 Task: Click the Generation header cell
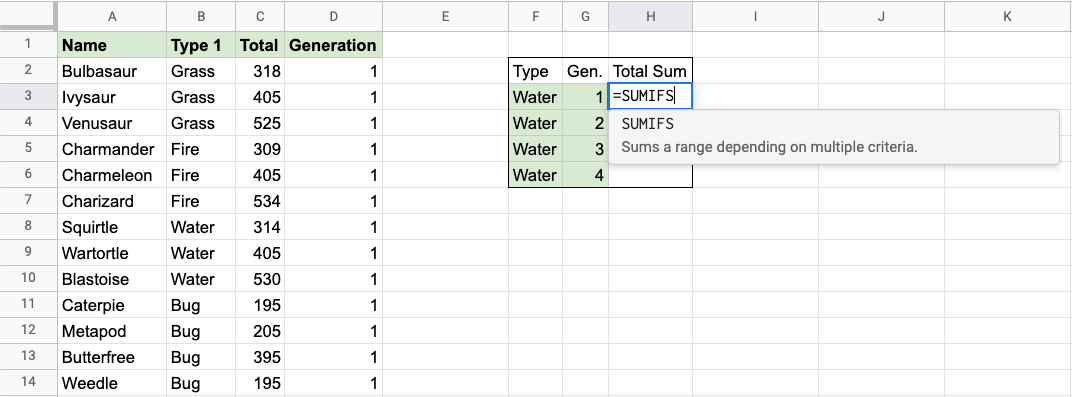333,45
